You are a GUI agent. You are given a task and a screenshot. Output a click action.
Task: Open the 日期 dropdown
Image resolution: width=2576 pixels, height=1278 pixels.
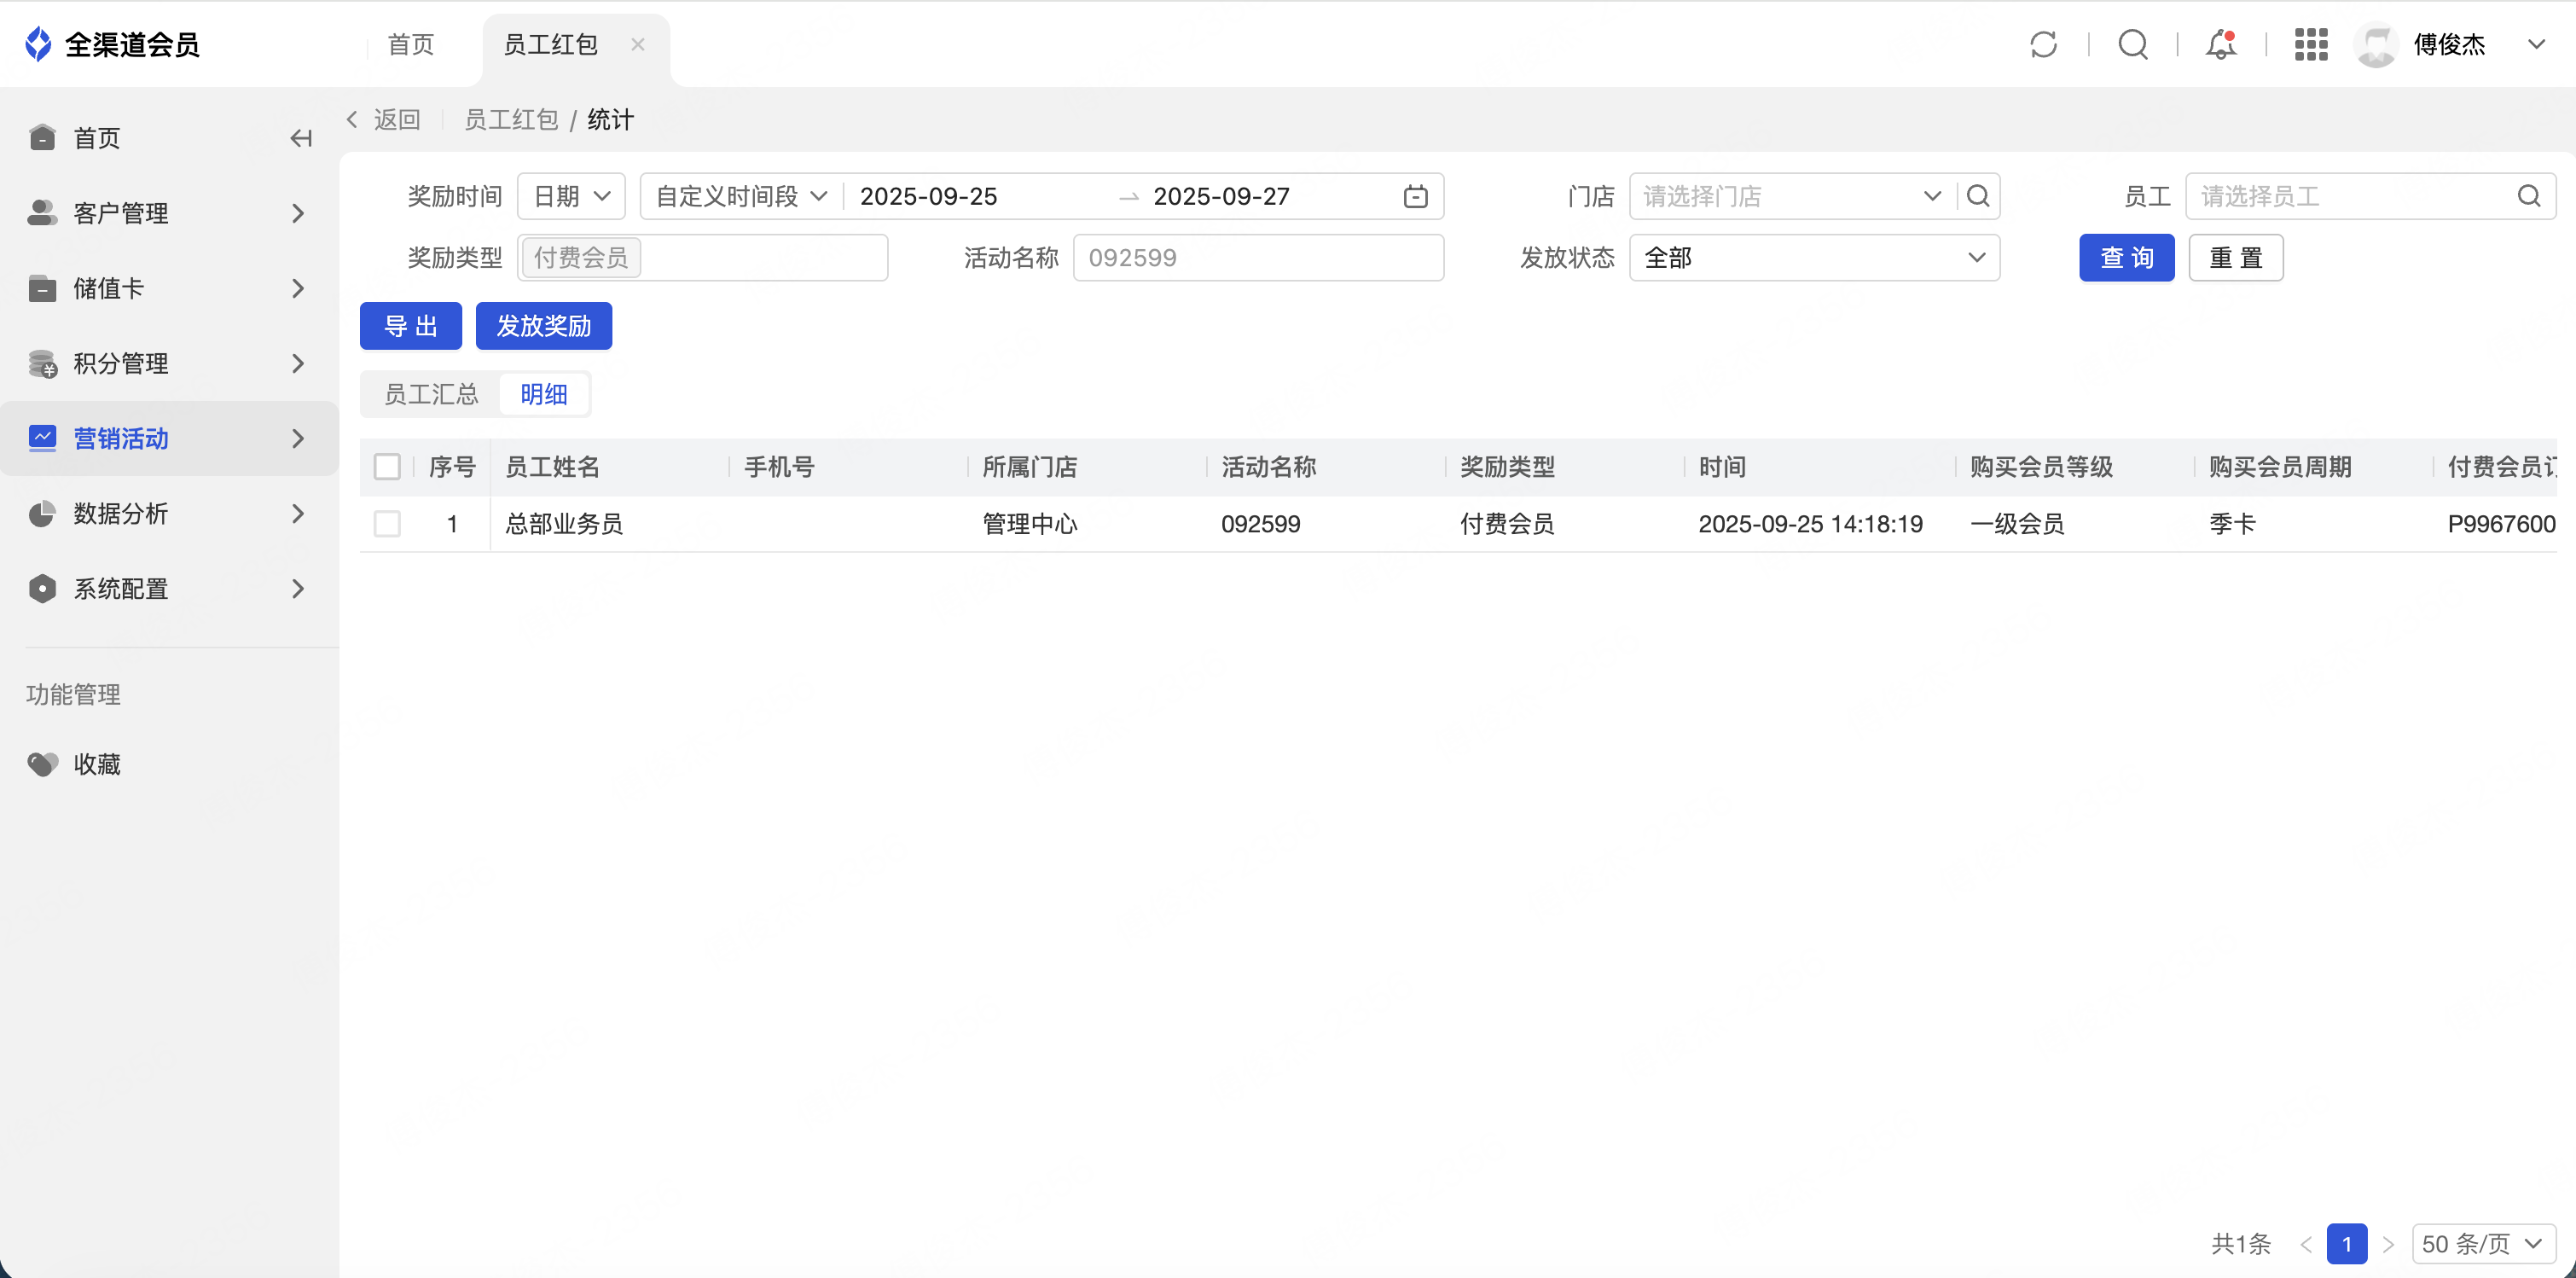click(x=571, y=196)
